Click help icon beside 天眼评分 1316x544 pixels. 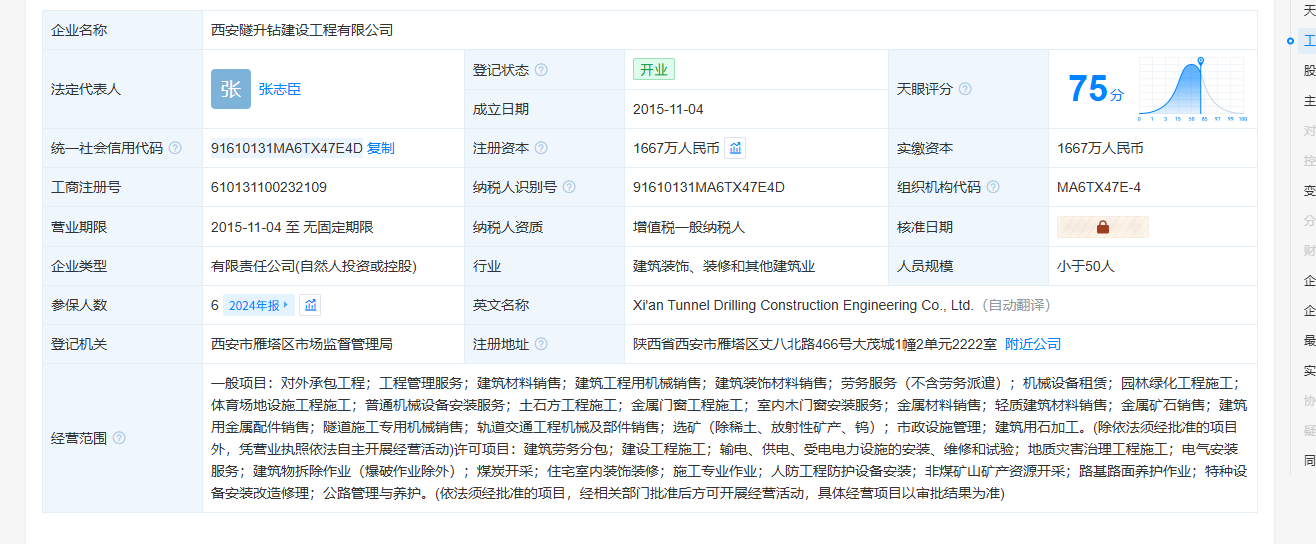pyautogui.click(x=965, y=89)
